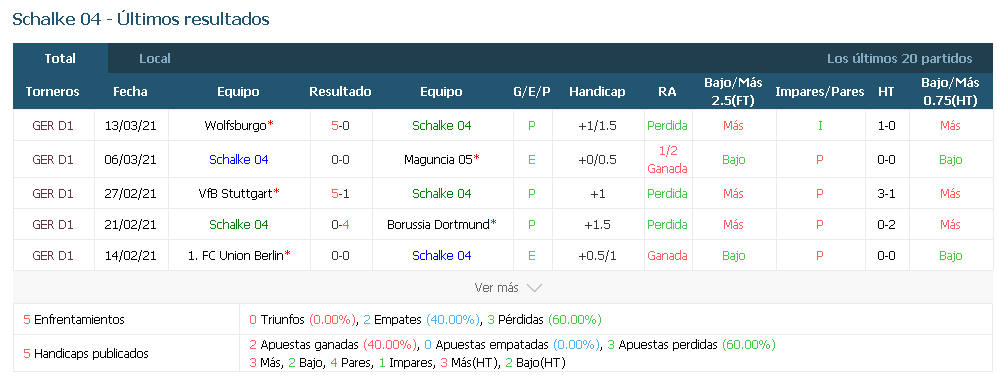Click the Bajo/Más 0.75(HT) header
997x382 pixels.
click(950, 92)
